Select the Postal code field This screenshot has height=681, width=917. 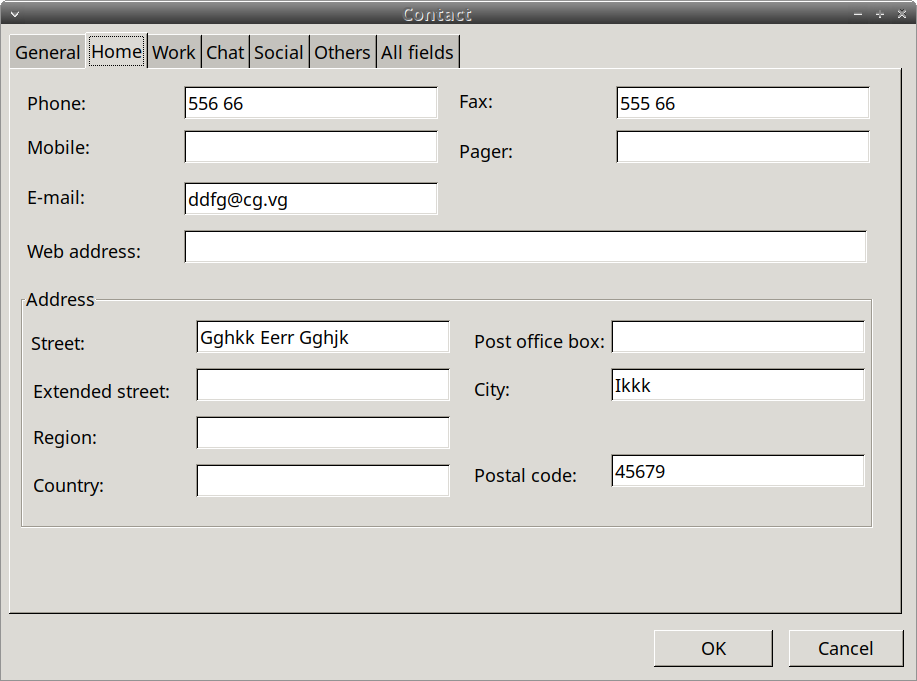738,471
